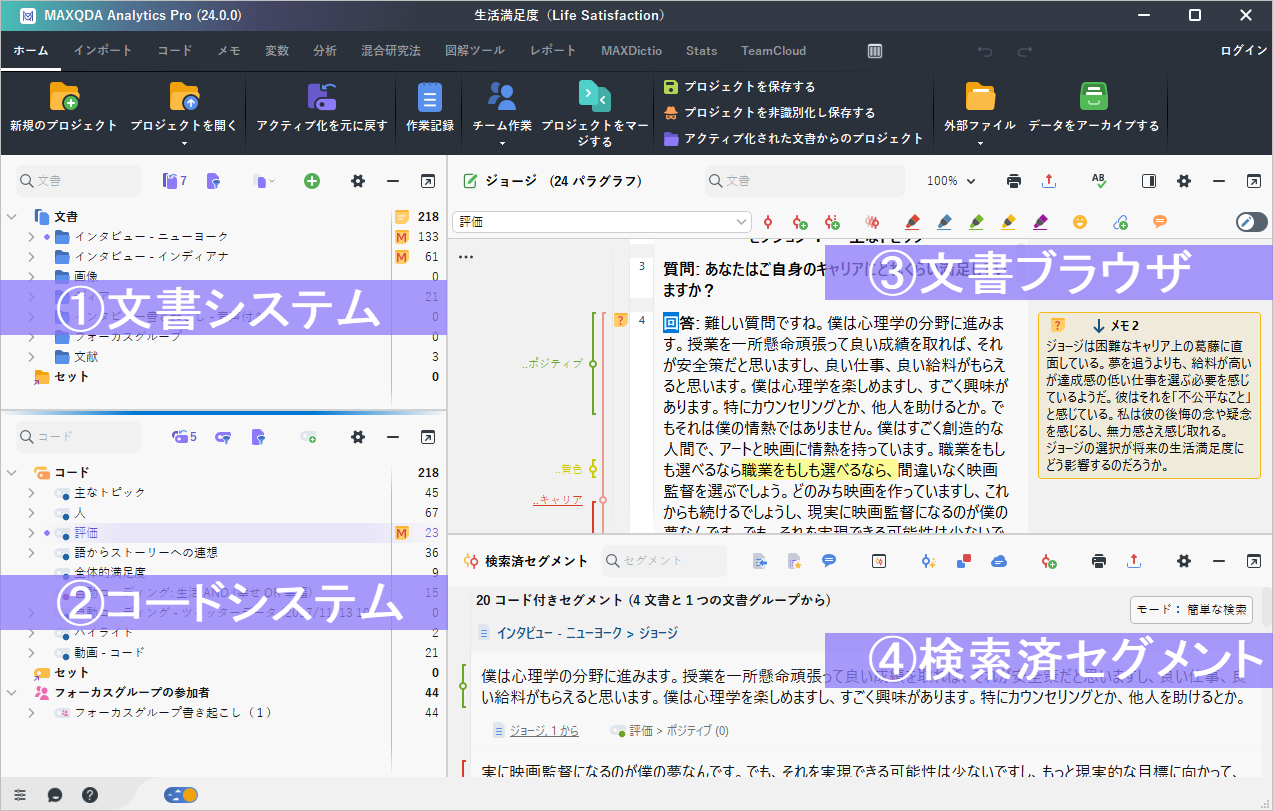Click the help question mark icon in the status bar
This screenshot has width=1273, height=811.
pyautogui.click(x=90, y=795)
